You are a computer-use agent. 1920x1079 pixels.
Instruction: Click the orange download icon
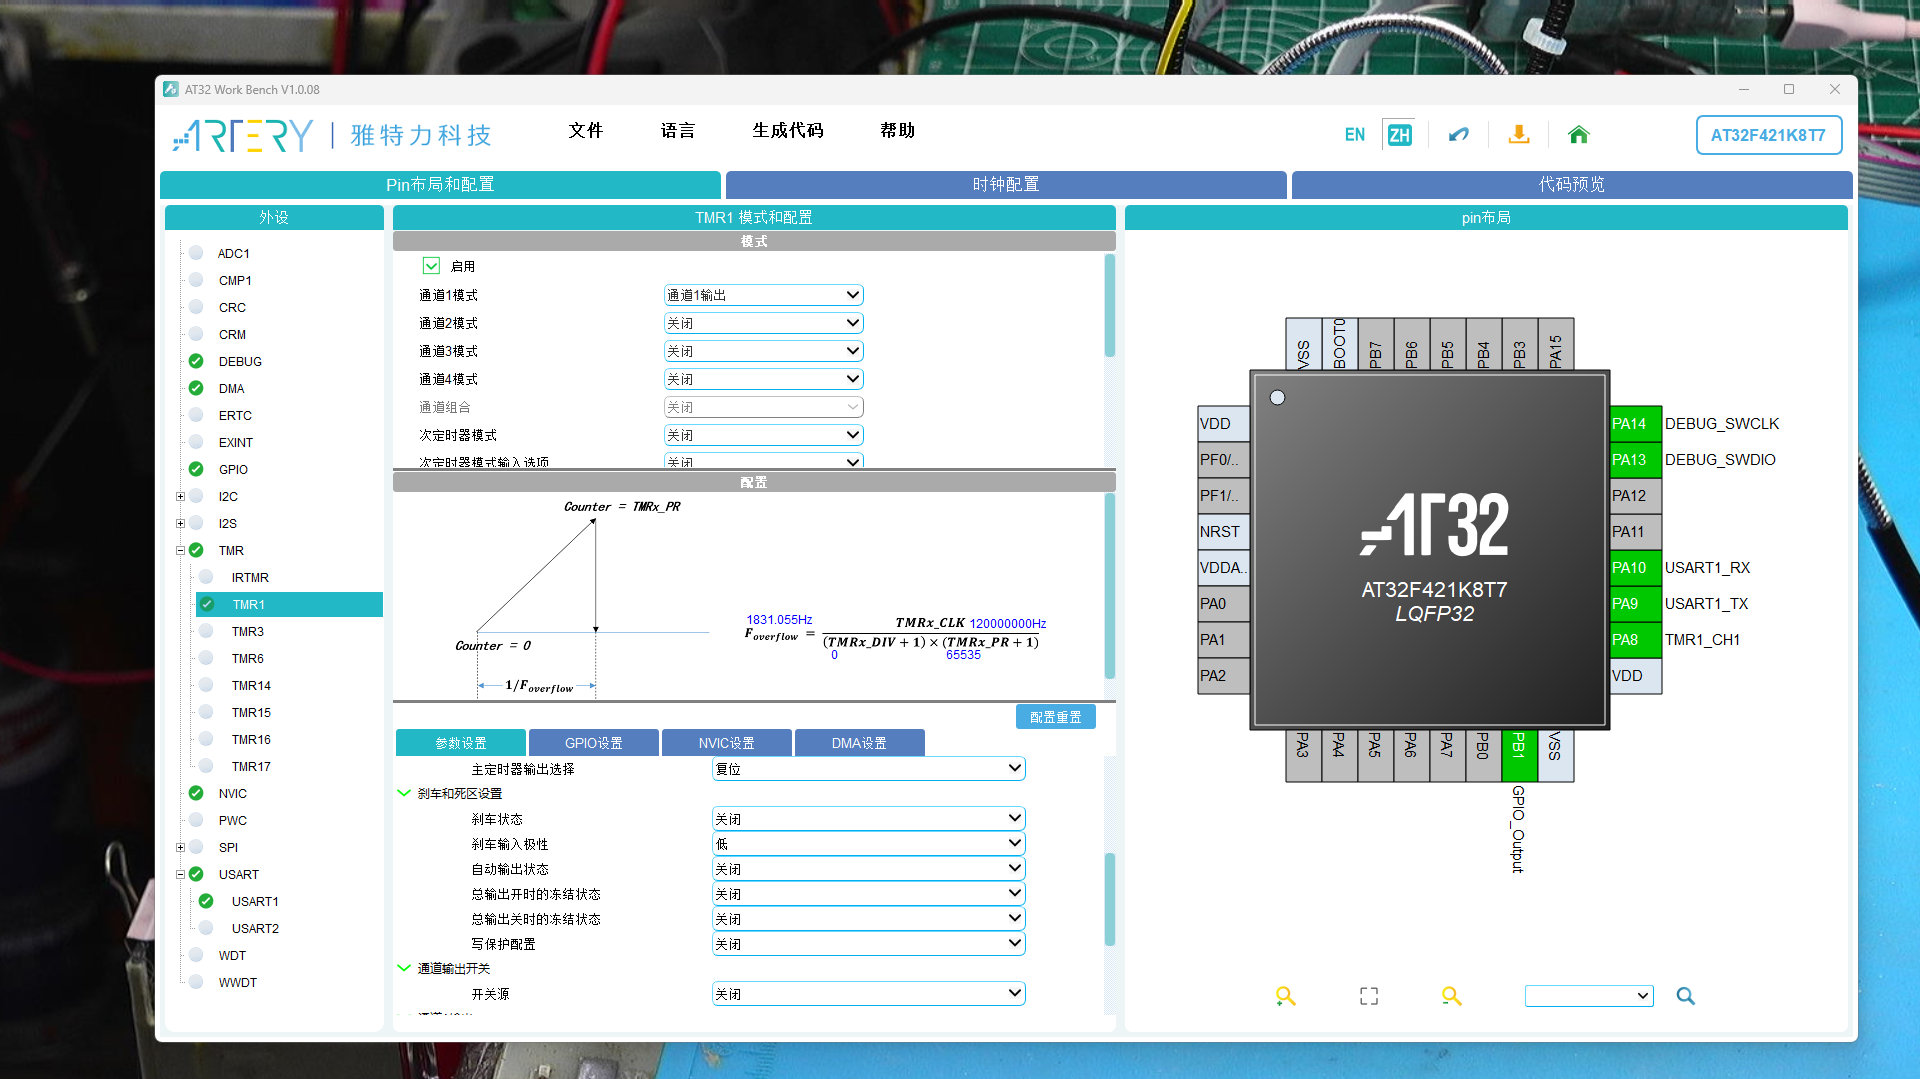point(1519,134)
